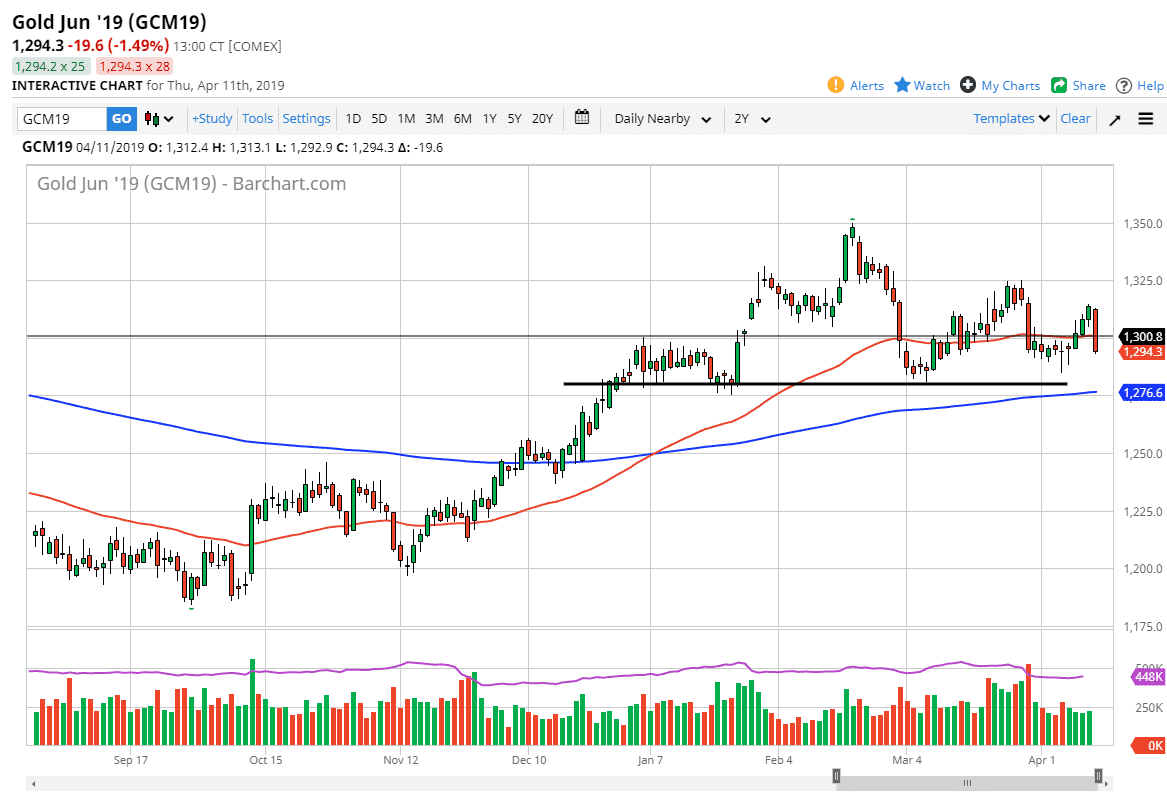
Task: Open Help question mark icon
Action: pos(1124,85)
